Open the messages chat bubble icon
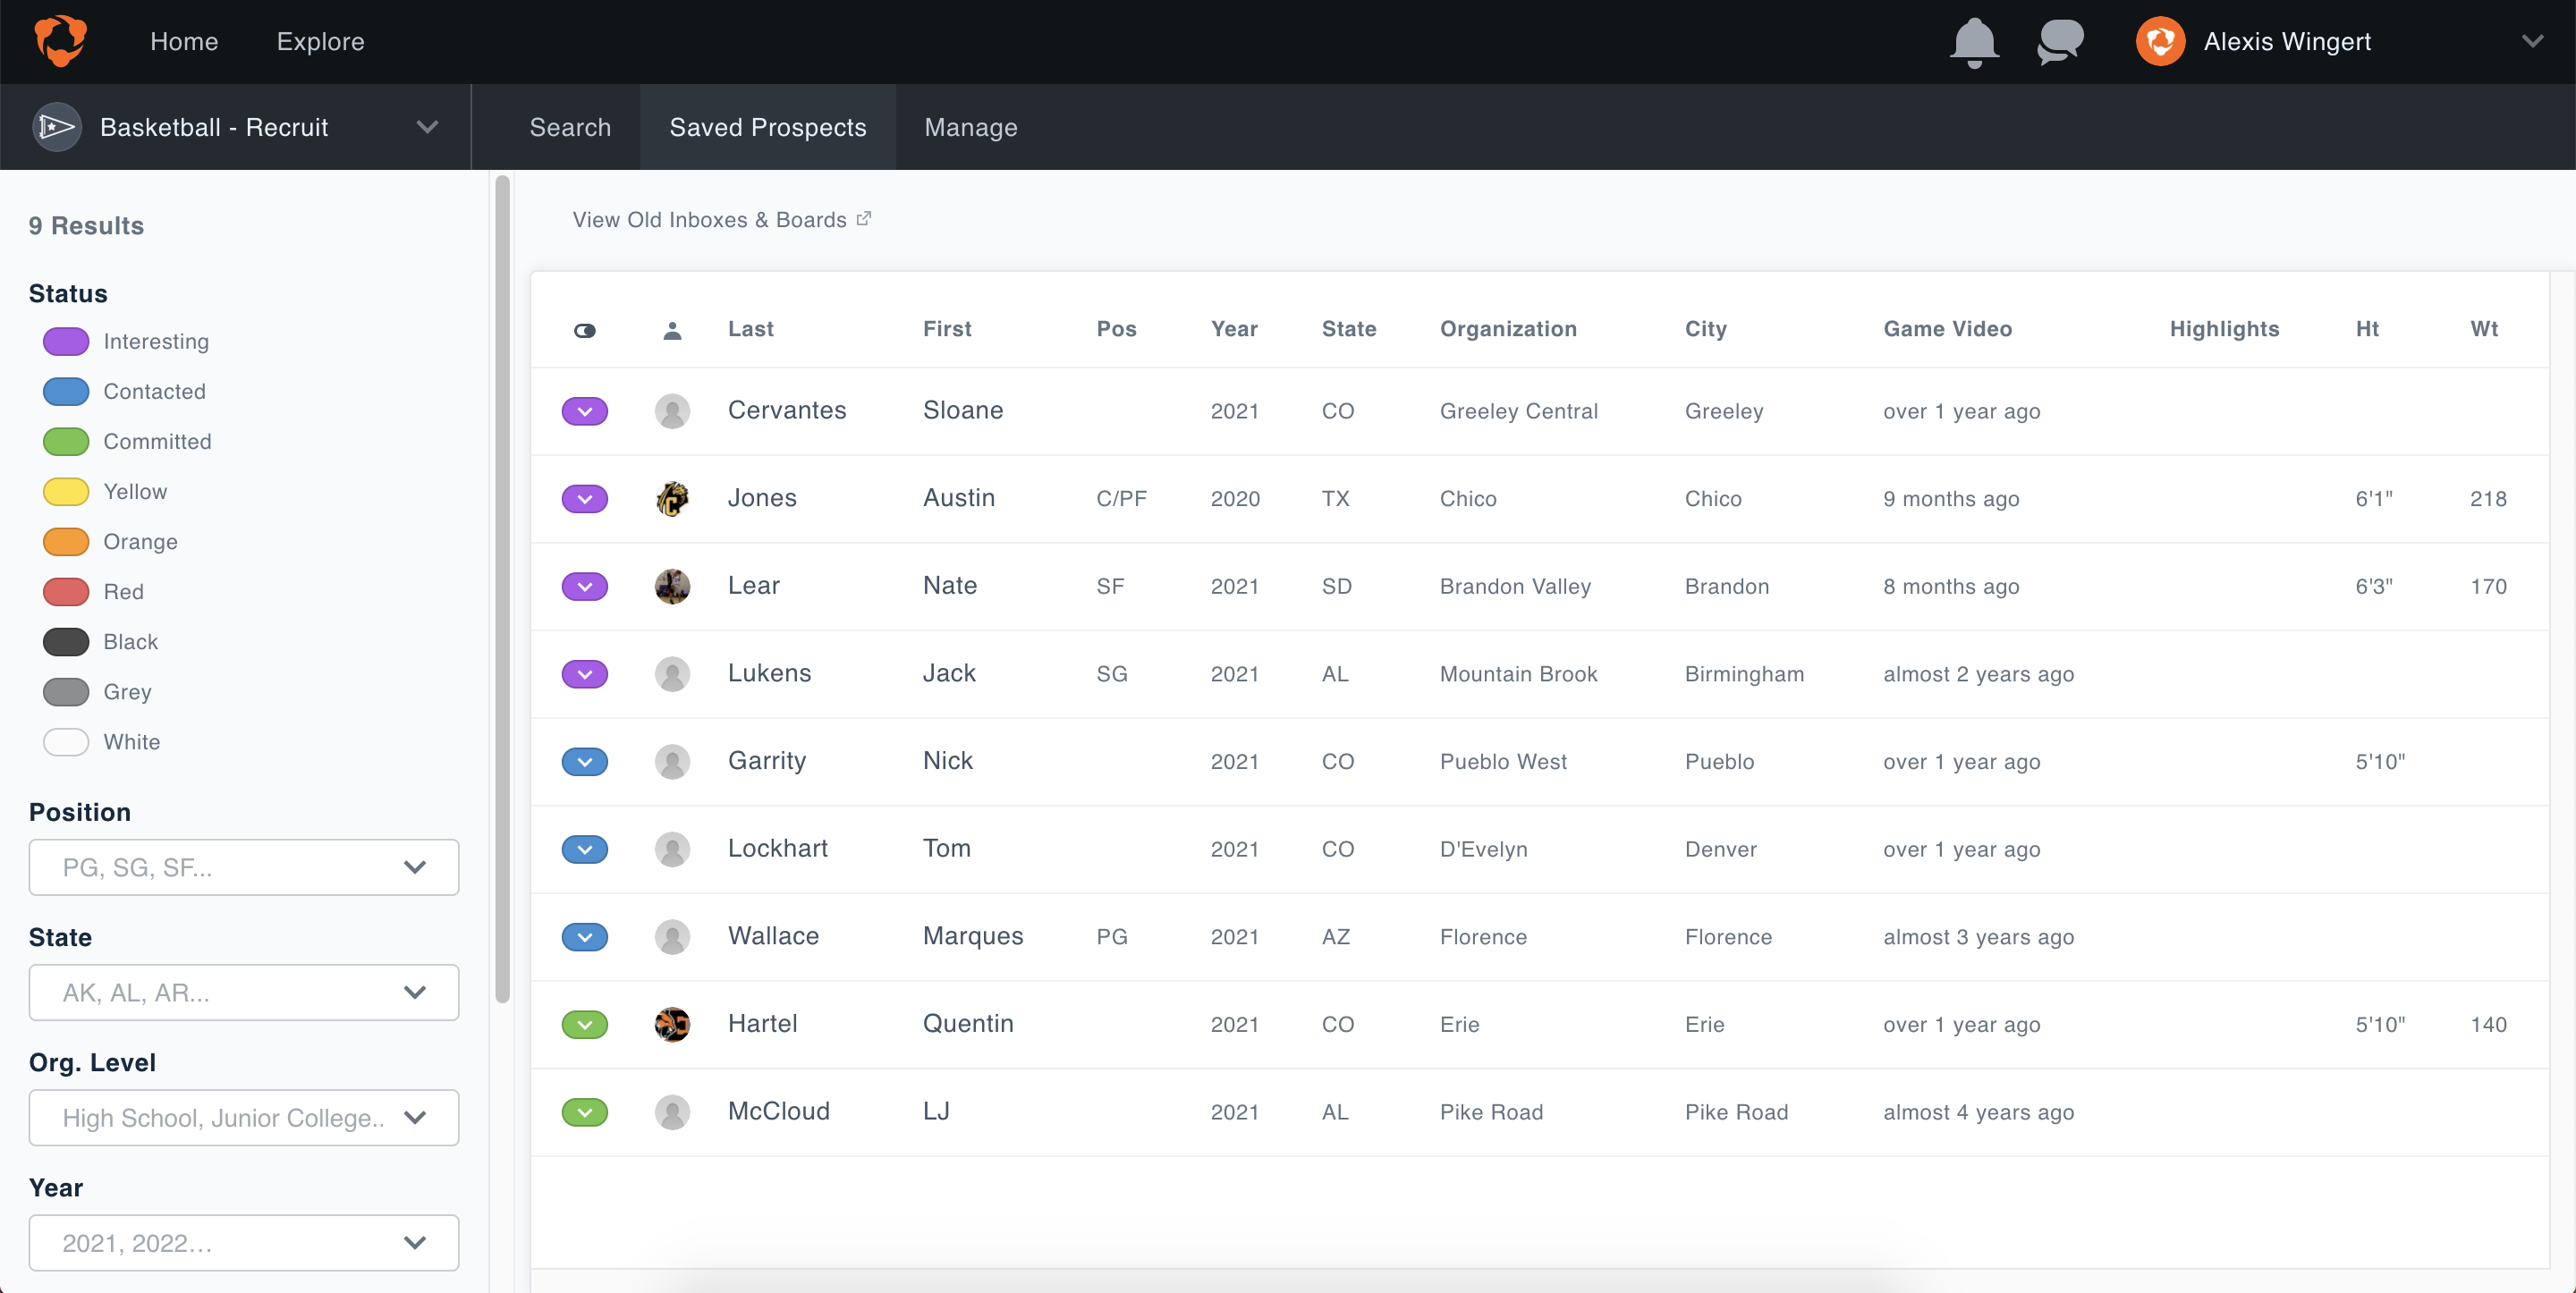2576x1293 pixels. coord(2060,42)
